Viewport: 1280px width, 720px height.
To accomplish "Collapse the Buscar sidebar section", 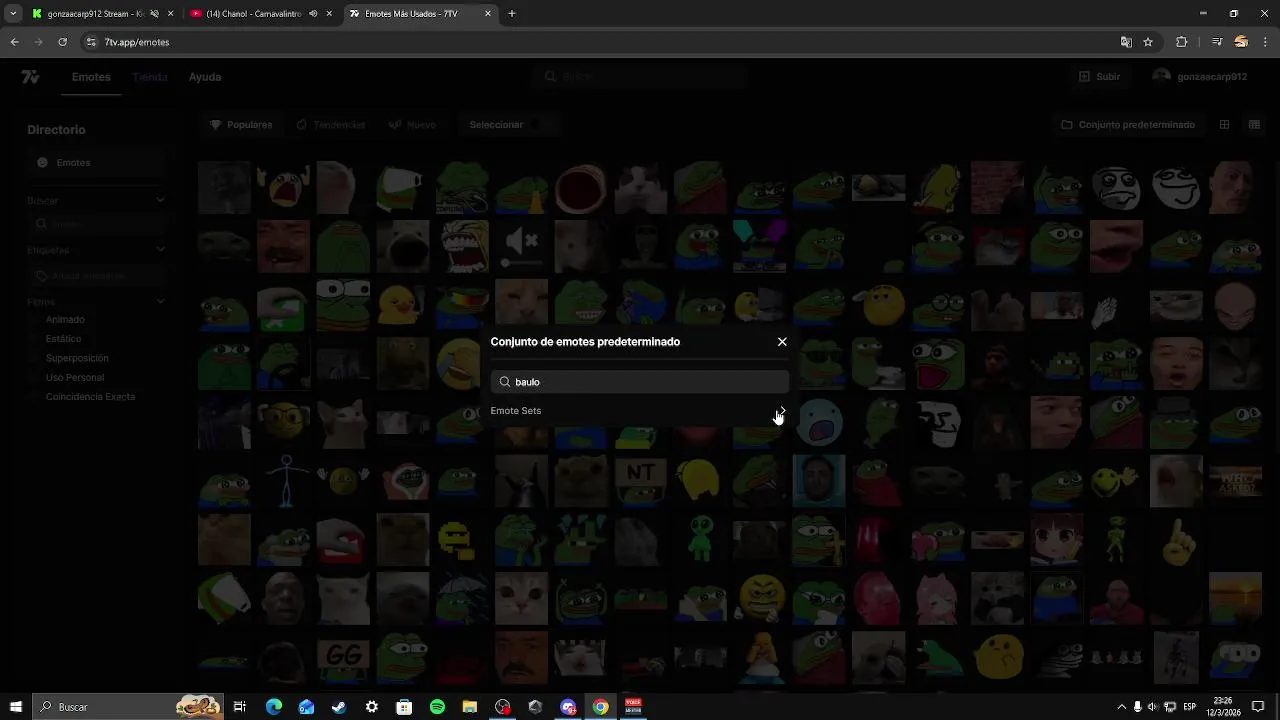I will click(x=161, y=200).
